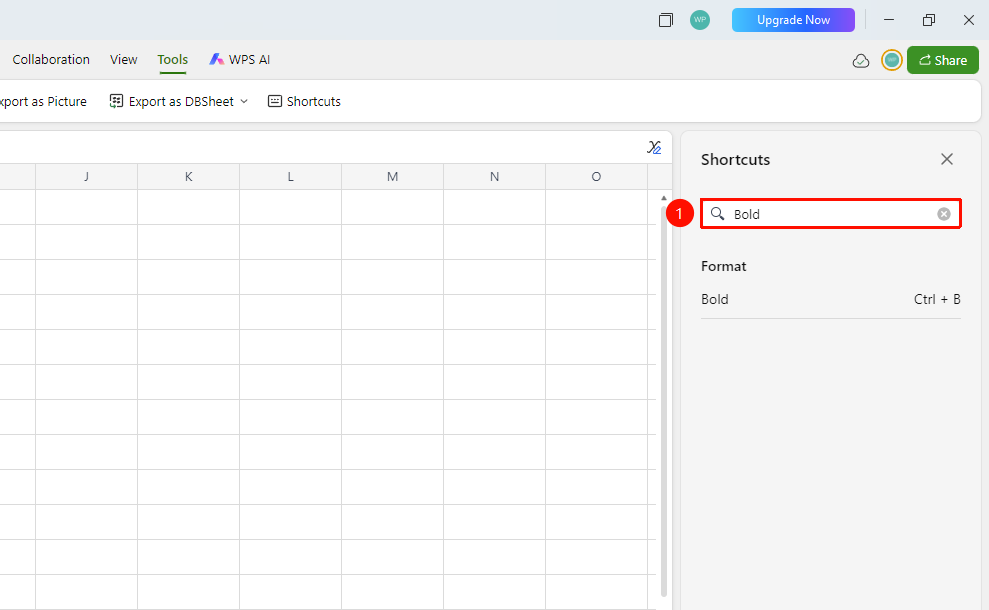The height and width of the screenshot is (610, 989).
Task: Select column J header
Action: (x=86, y=177)
